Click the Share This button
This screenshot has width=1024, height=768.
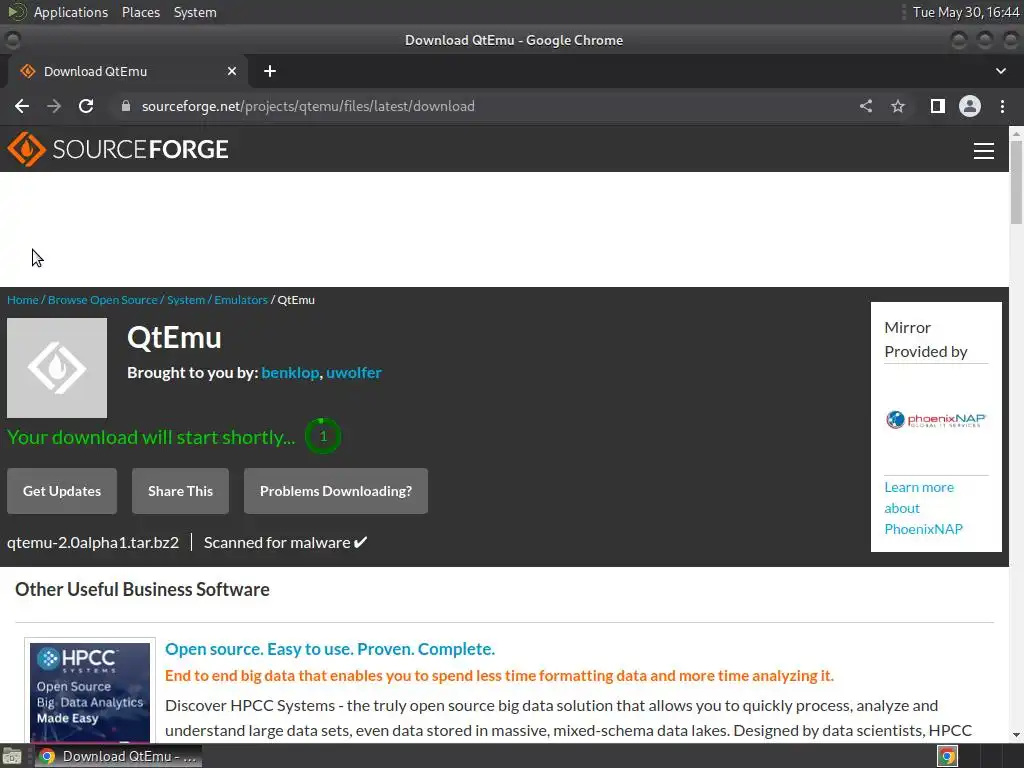point(180,491)
